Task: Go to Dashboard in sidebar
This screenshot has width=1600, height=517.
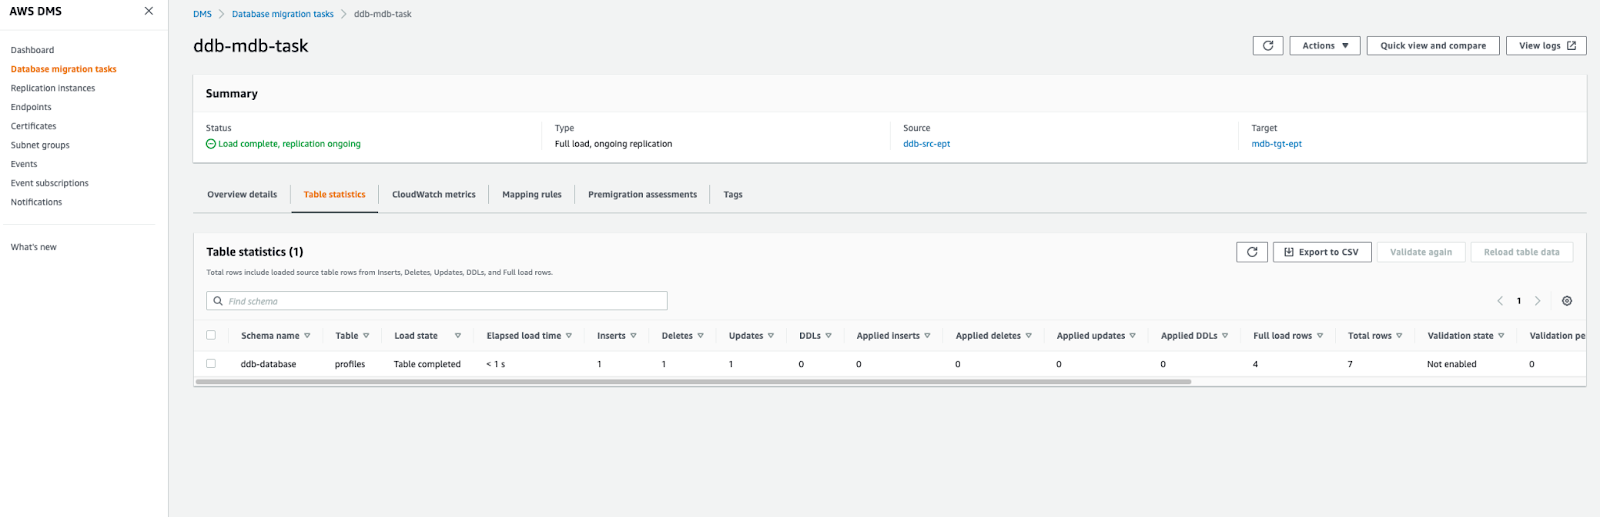Action: (32, 50)
